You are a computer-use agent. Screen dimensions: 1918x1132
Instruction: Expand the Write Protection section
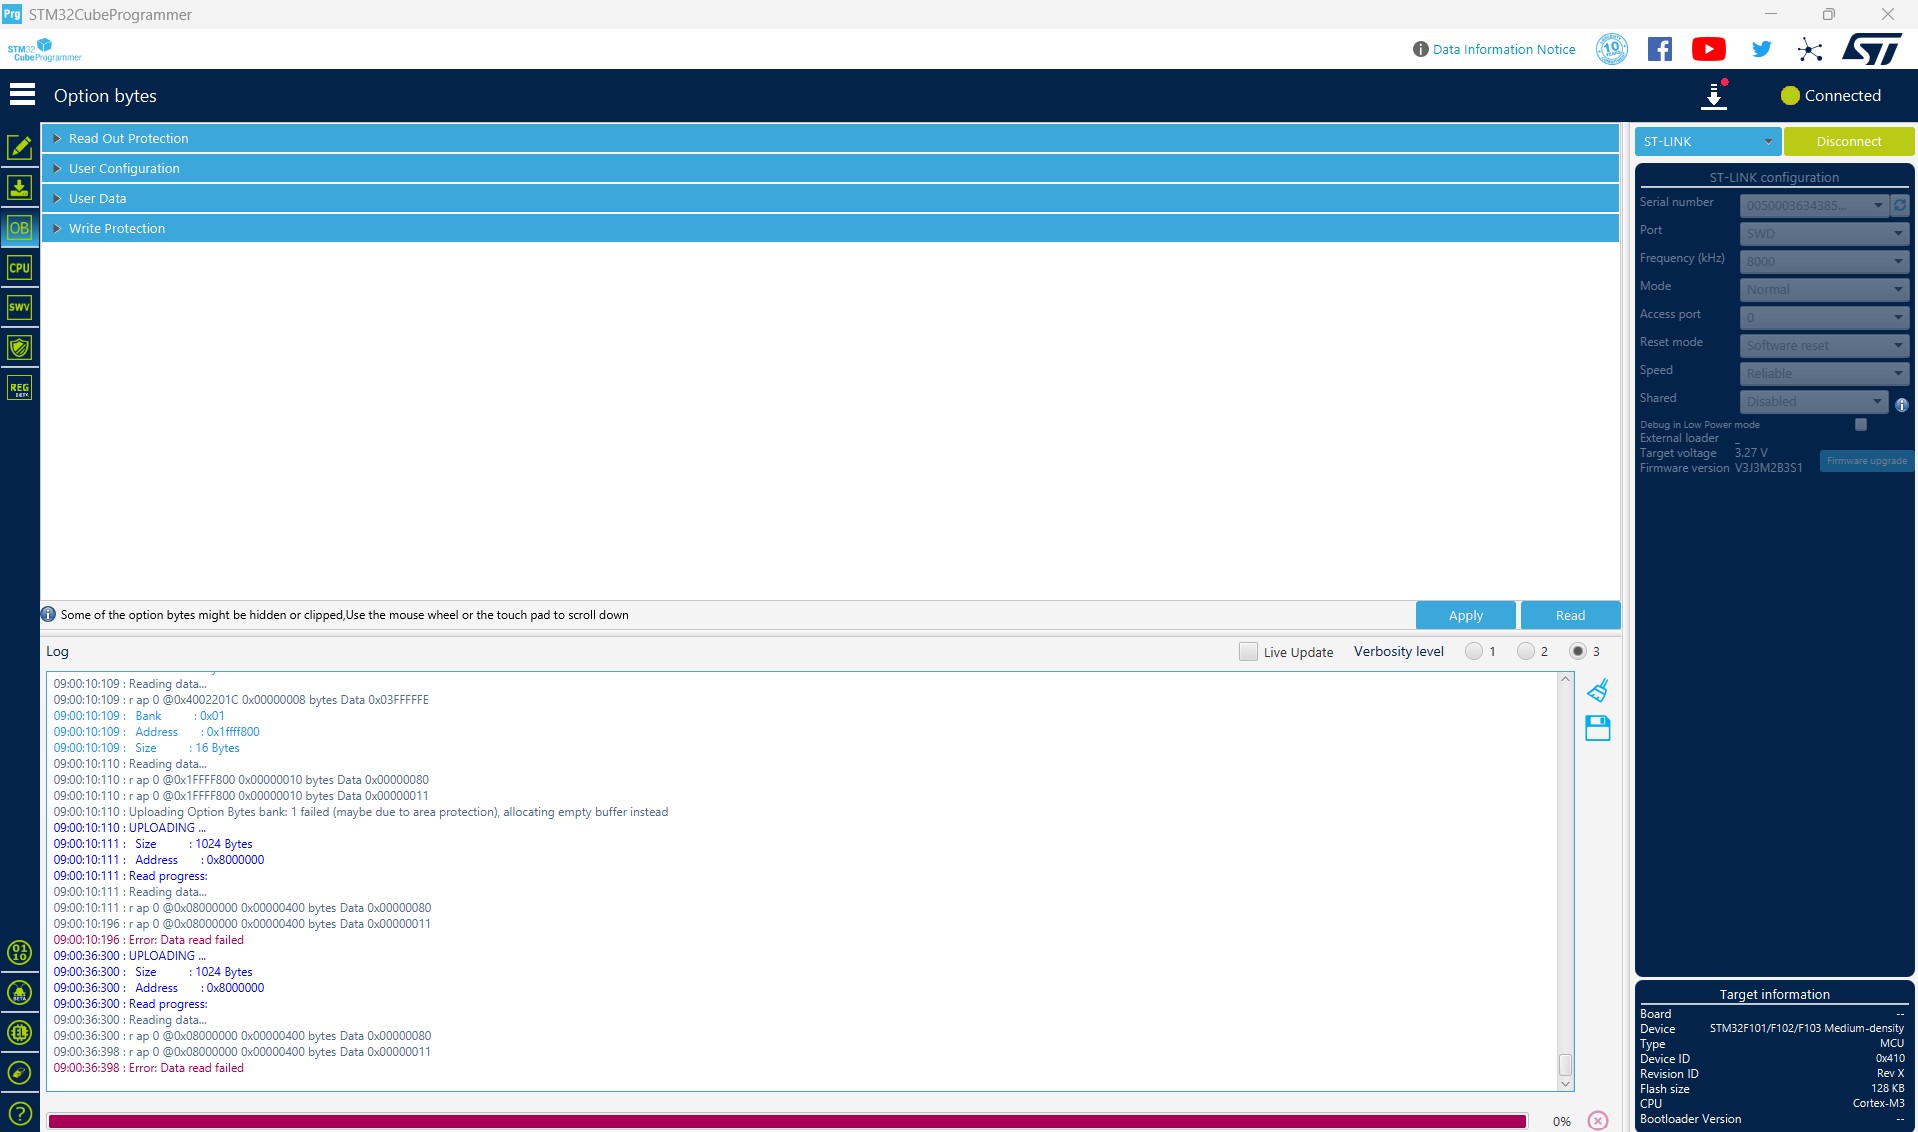pyautogui.click(x=116, y=228)
